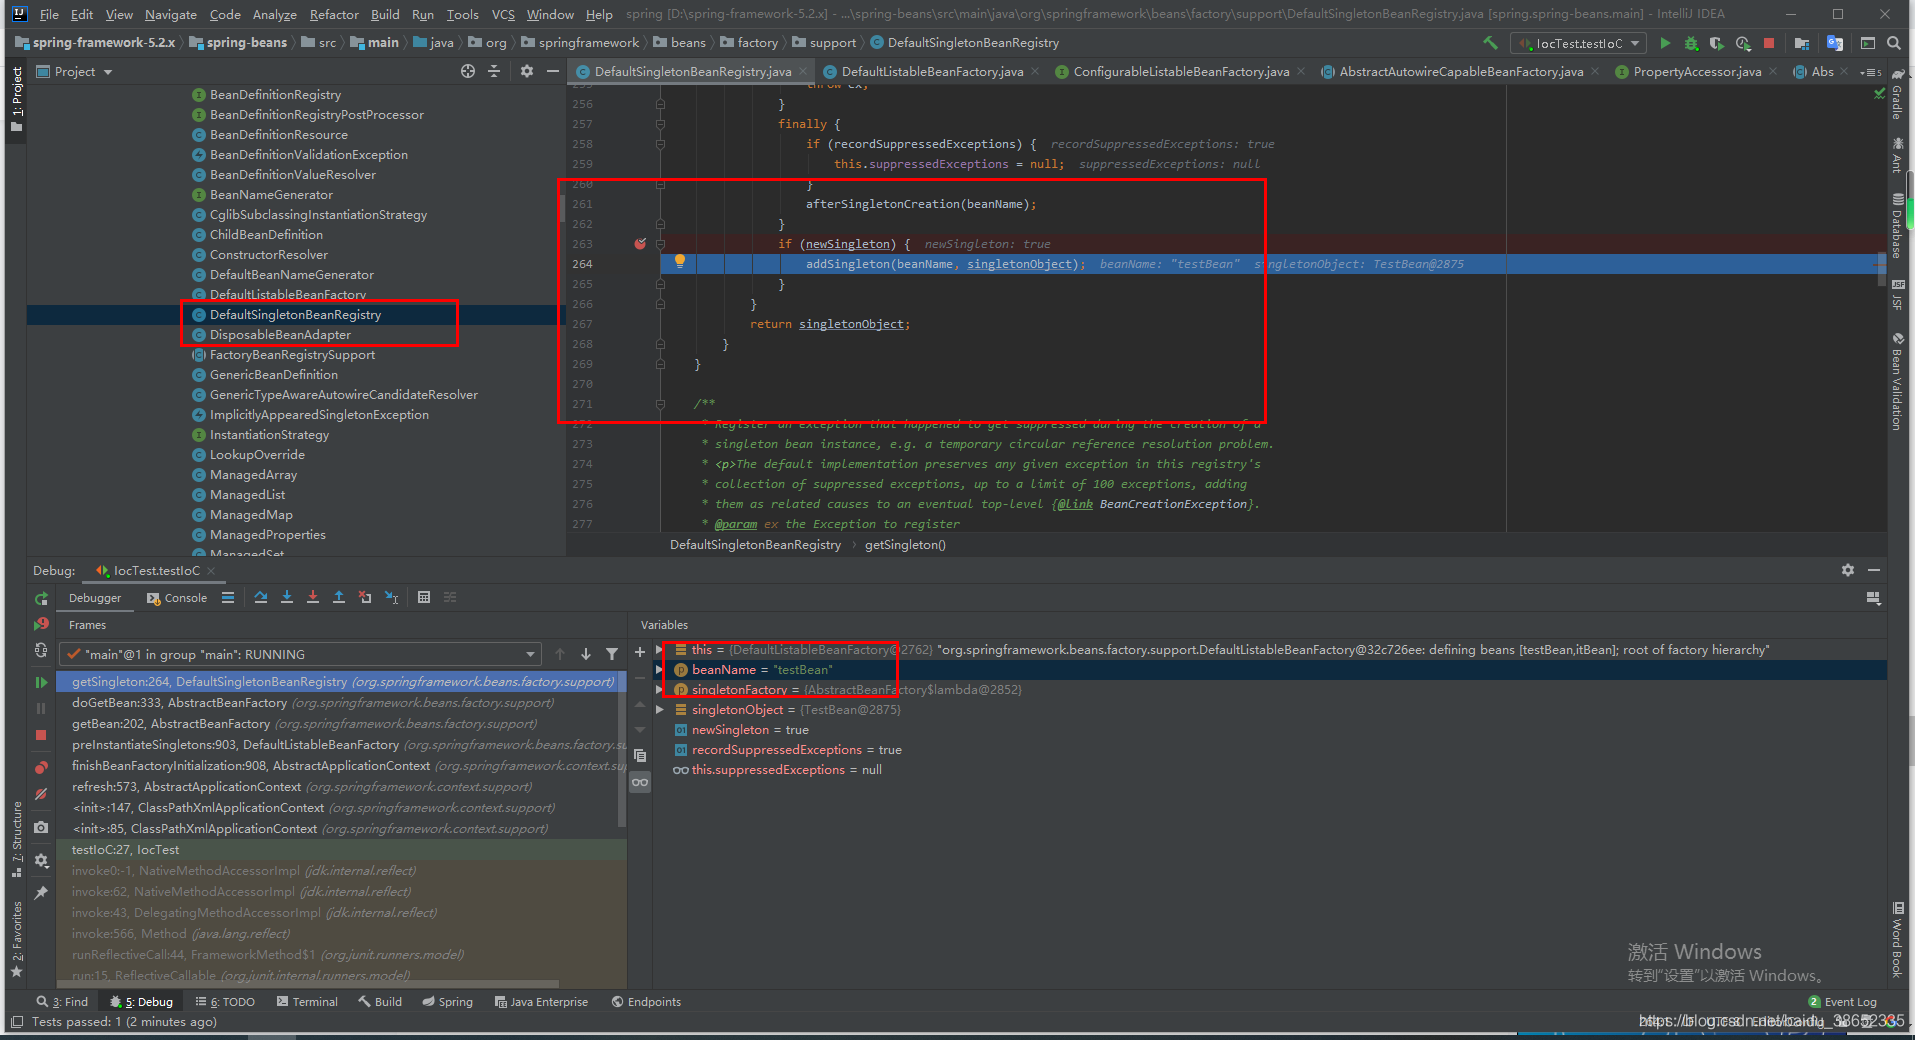1915x1040 pixels.
Task: Click the getSingleton() editor breadcrumb
Action: coord(905,545)
